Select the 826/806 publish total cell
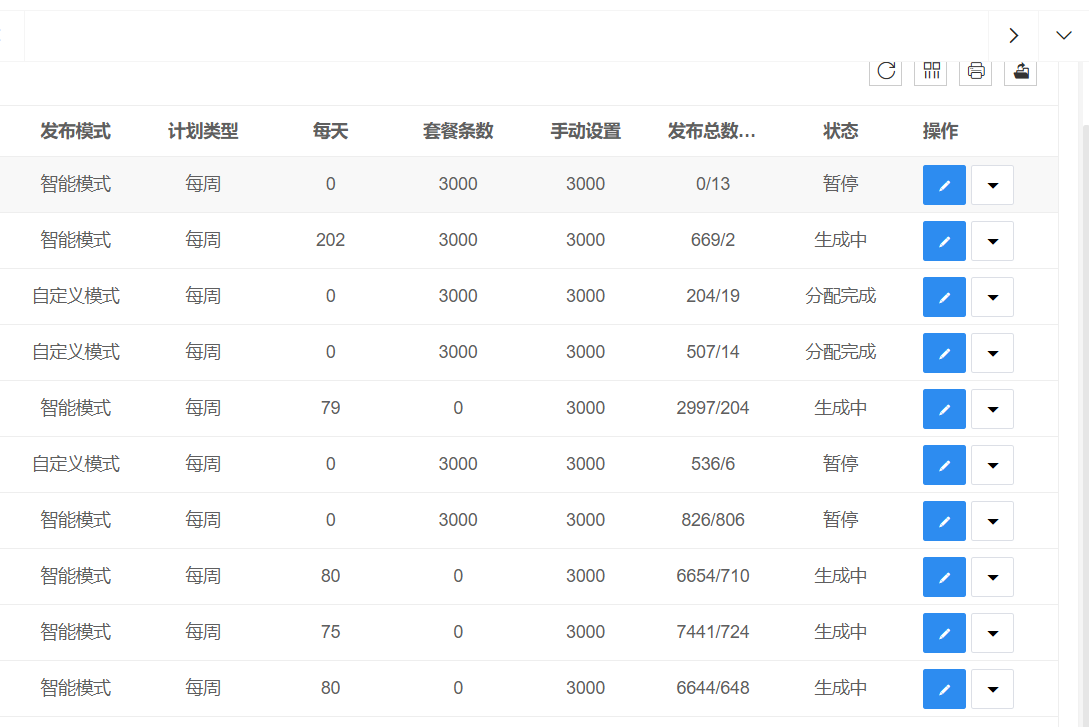1089x727 pixels. point(713,520)
